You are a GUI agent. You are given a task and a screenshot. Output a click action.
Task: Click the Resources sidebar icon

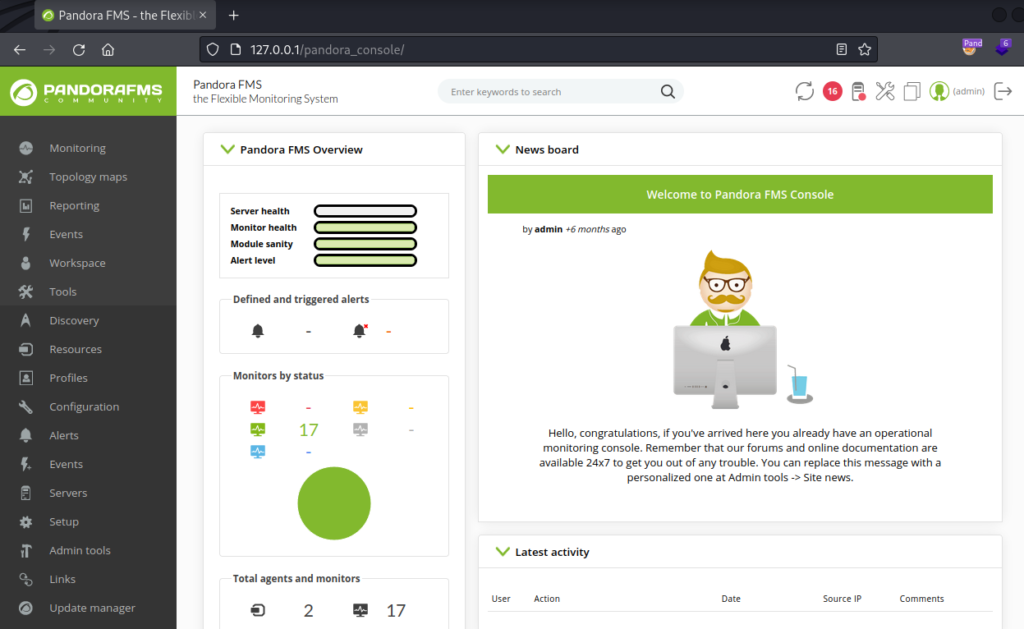point(25,349)
